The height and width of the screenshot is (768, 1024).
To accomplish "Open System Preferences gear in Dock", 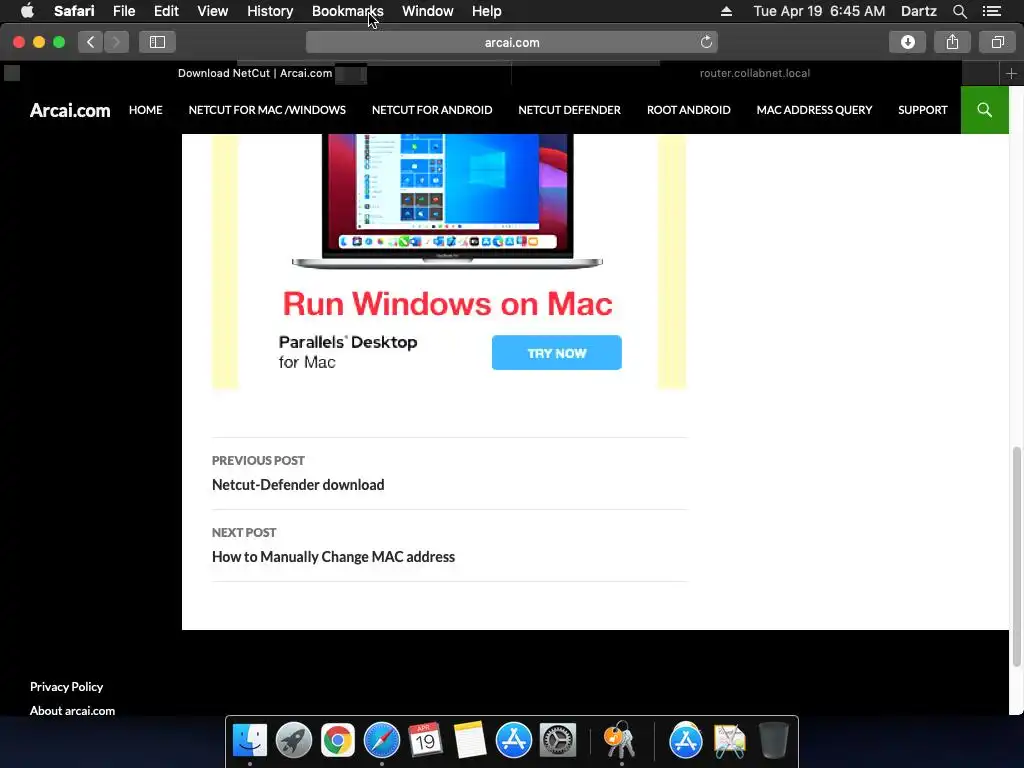I will click(558, 740).
